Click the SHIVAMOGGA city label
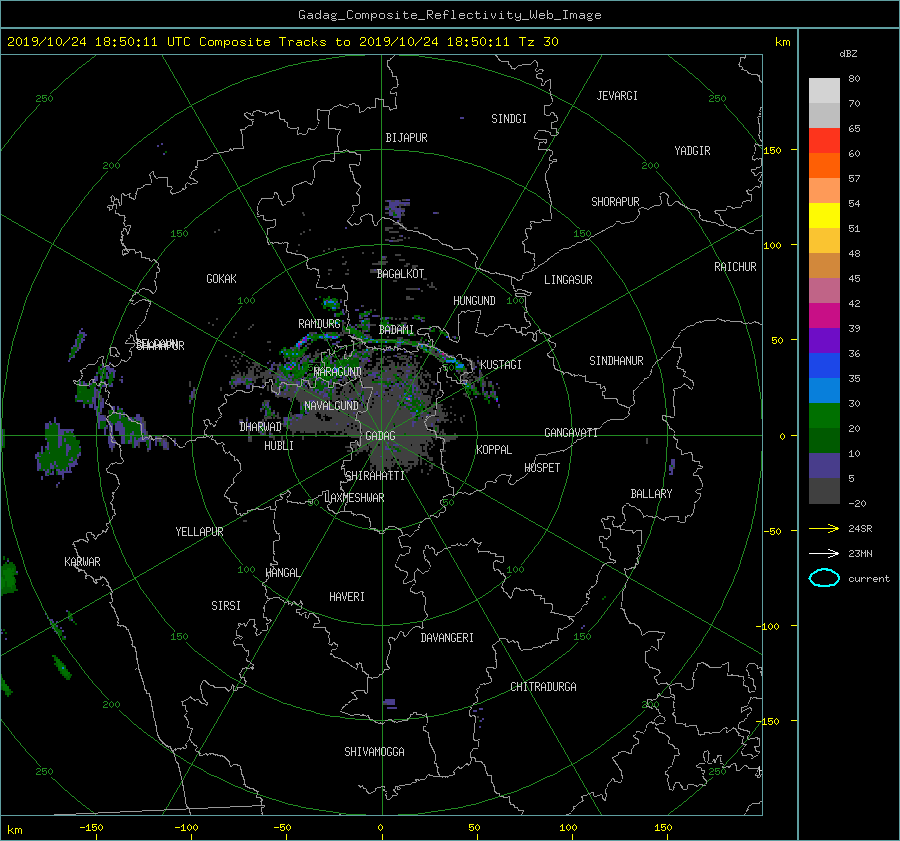The image size is (900, 841). coord(374,752)
